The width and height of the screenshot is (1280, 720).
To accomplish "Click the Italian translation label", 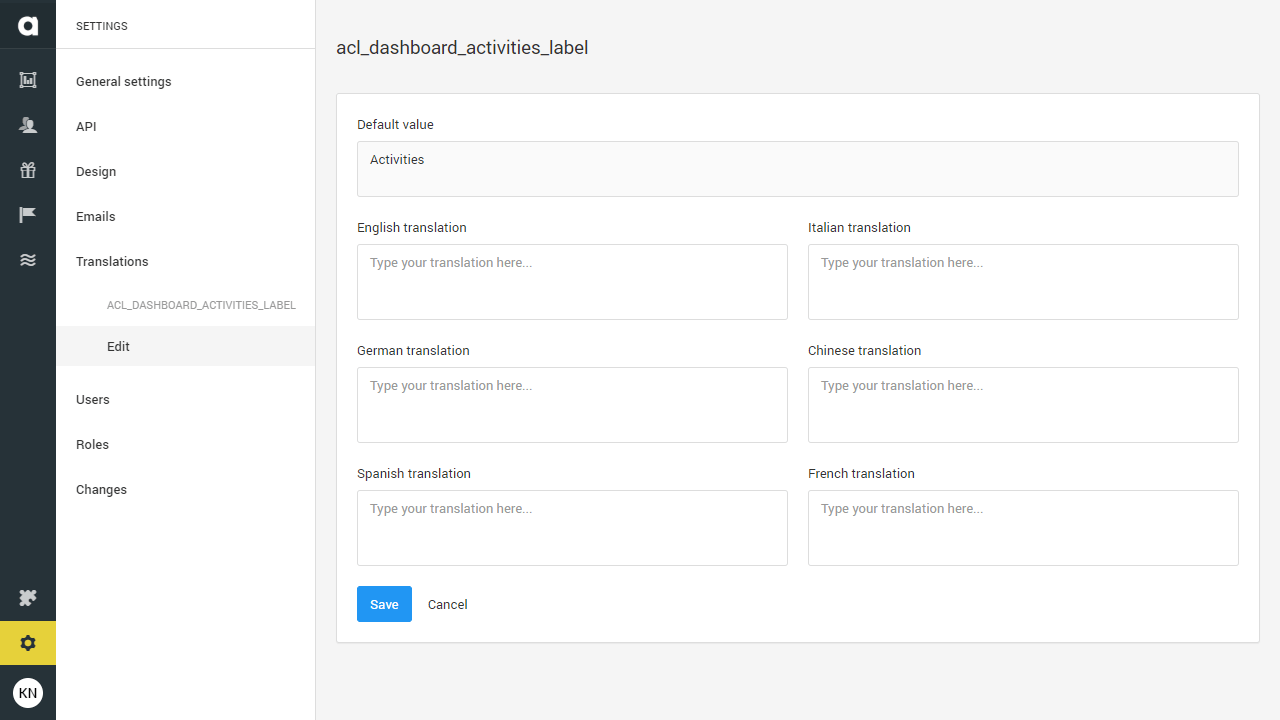I will coord(859,228).
